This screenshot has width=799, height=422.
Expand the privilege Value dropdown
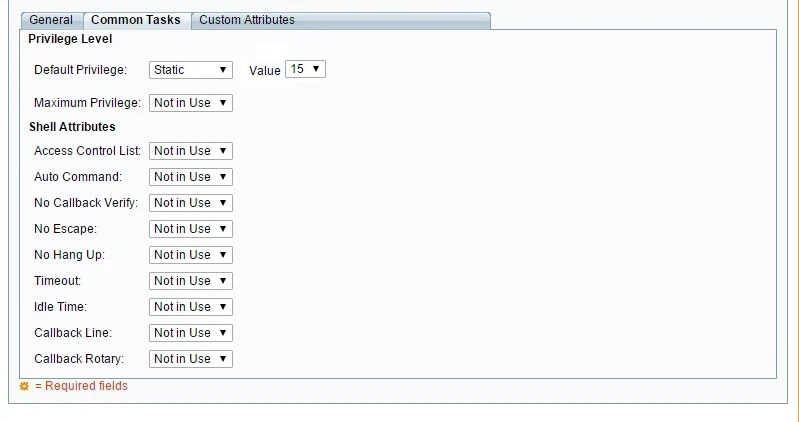(x=305, y=69)
